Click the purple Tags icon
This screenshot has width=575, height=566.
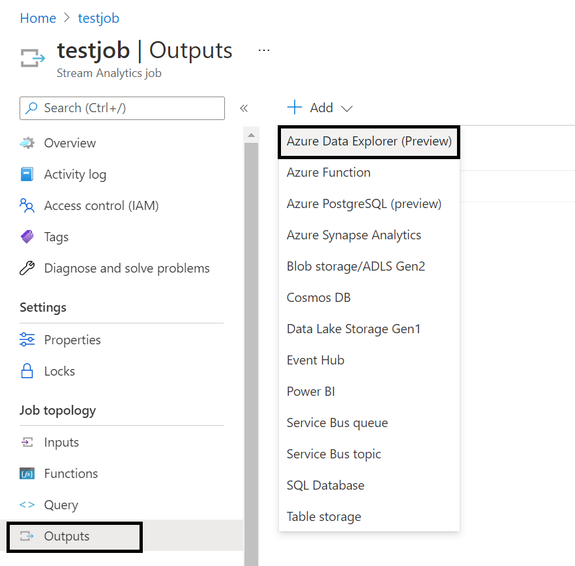[27, 237]
